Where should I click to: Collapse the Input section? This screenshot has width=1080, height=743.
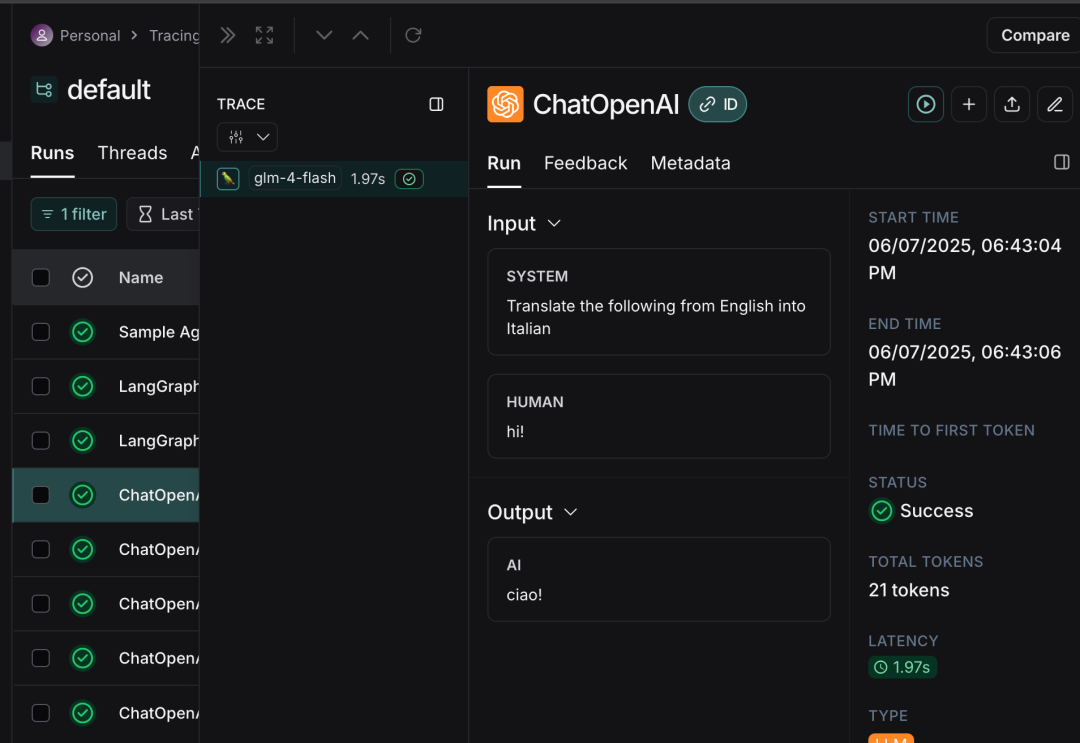tap(554, 223)
